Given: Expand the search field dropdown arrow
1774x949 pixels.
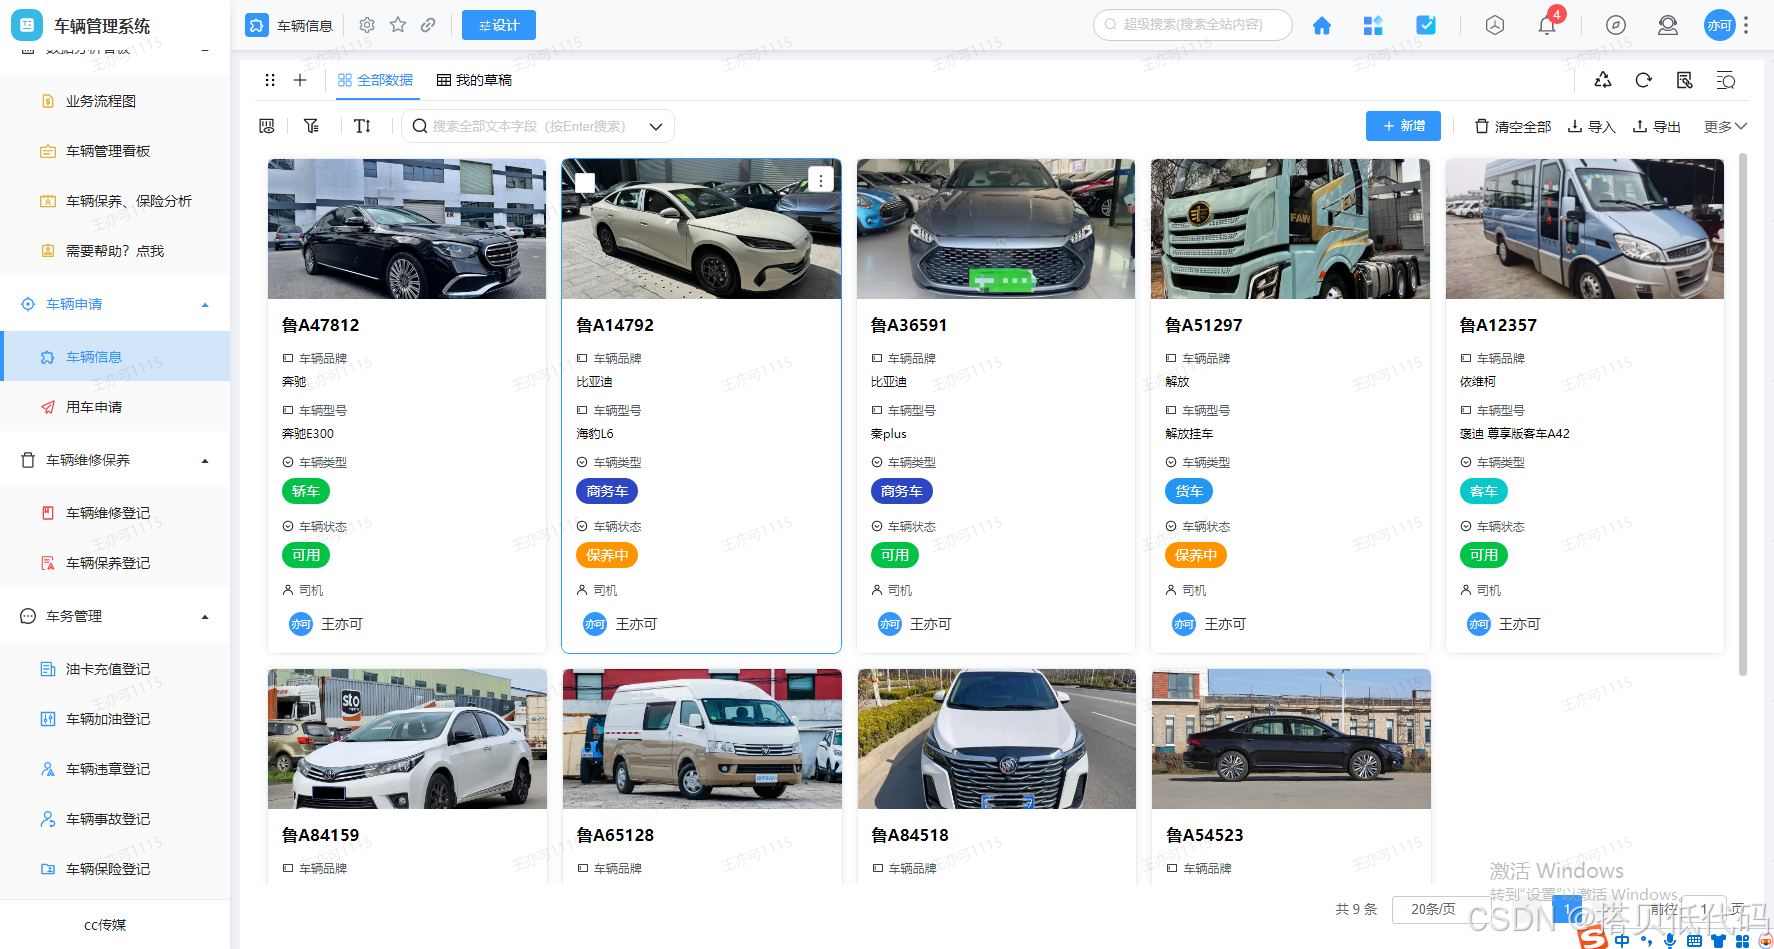Looking at the screenshot, I should coord(656,127).
